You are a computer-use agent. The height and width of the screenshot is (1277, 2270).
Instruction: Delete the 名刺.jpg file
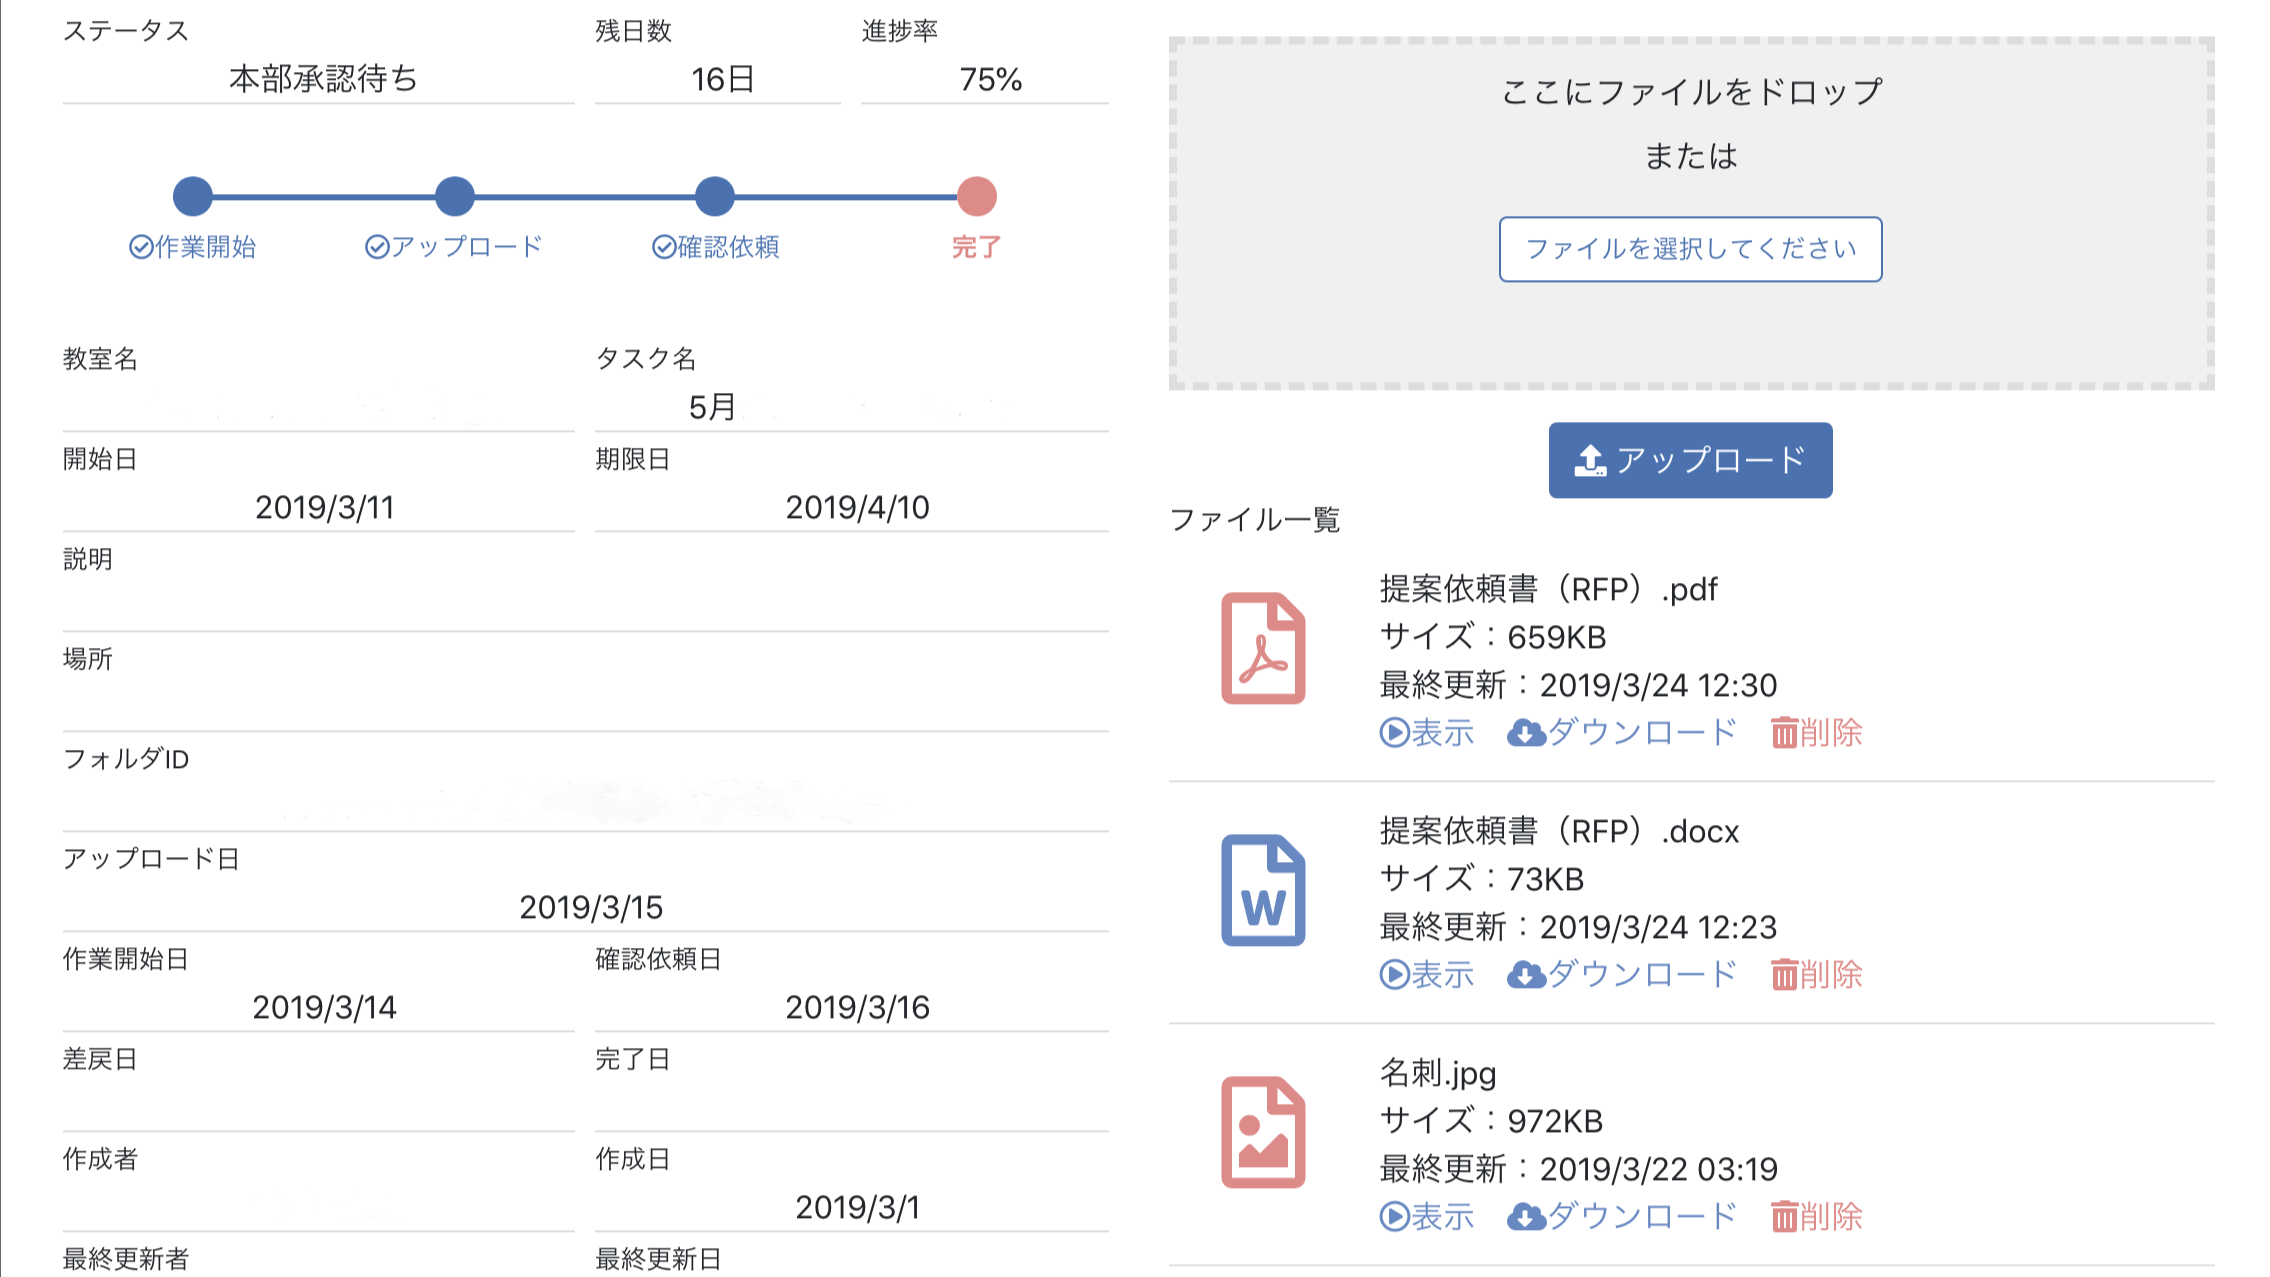(1816, 1217)
